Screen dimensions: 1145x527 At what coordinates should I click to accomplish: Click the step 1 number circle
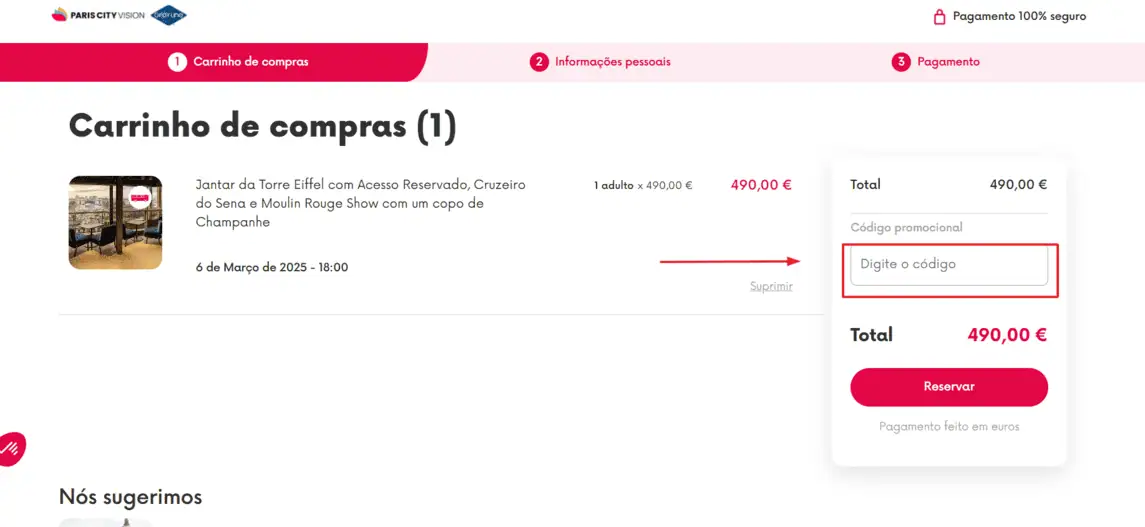[x=177, y=62]
